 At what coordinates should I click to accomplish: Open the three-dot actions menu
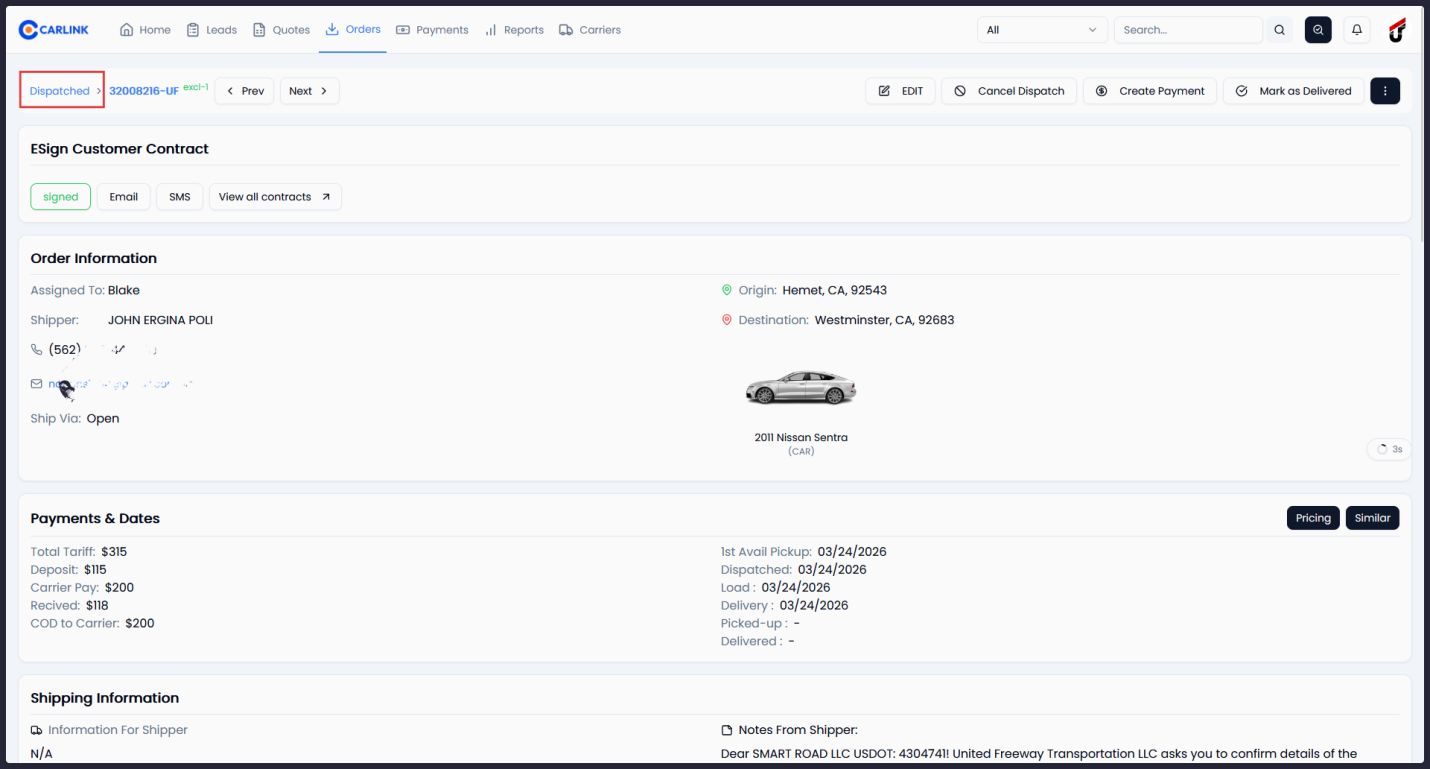click(x=1385, y=90)
